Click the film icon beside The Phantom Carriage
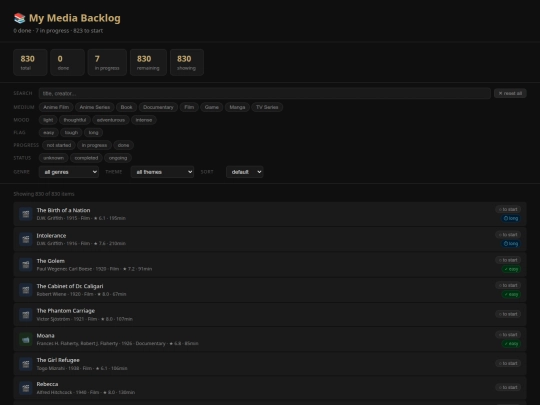This screenshot has width=540, height=405. (x=25, y=315)
